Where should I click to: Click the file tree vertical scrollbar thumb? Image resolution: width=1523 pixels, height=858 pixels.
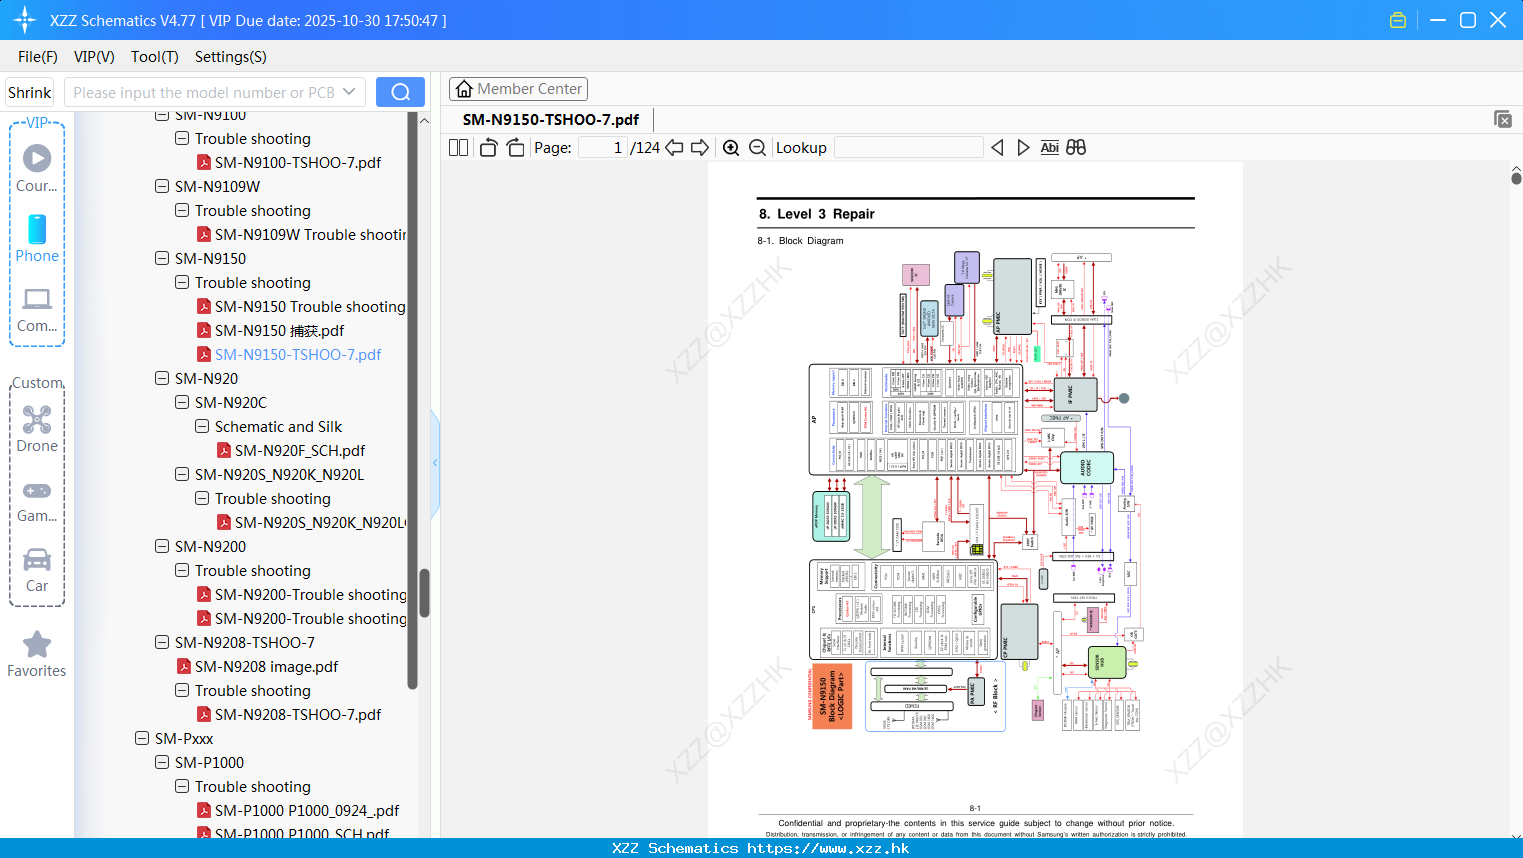click(424, 593)
